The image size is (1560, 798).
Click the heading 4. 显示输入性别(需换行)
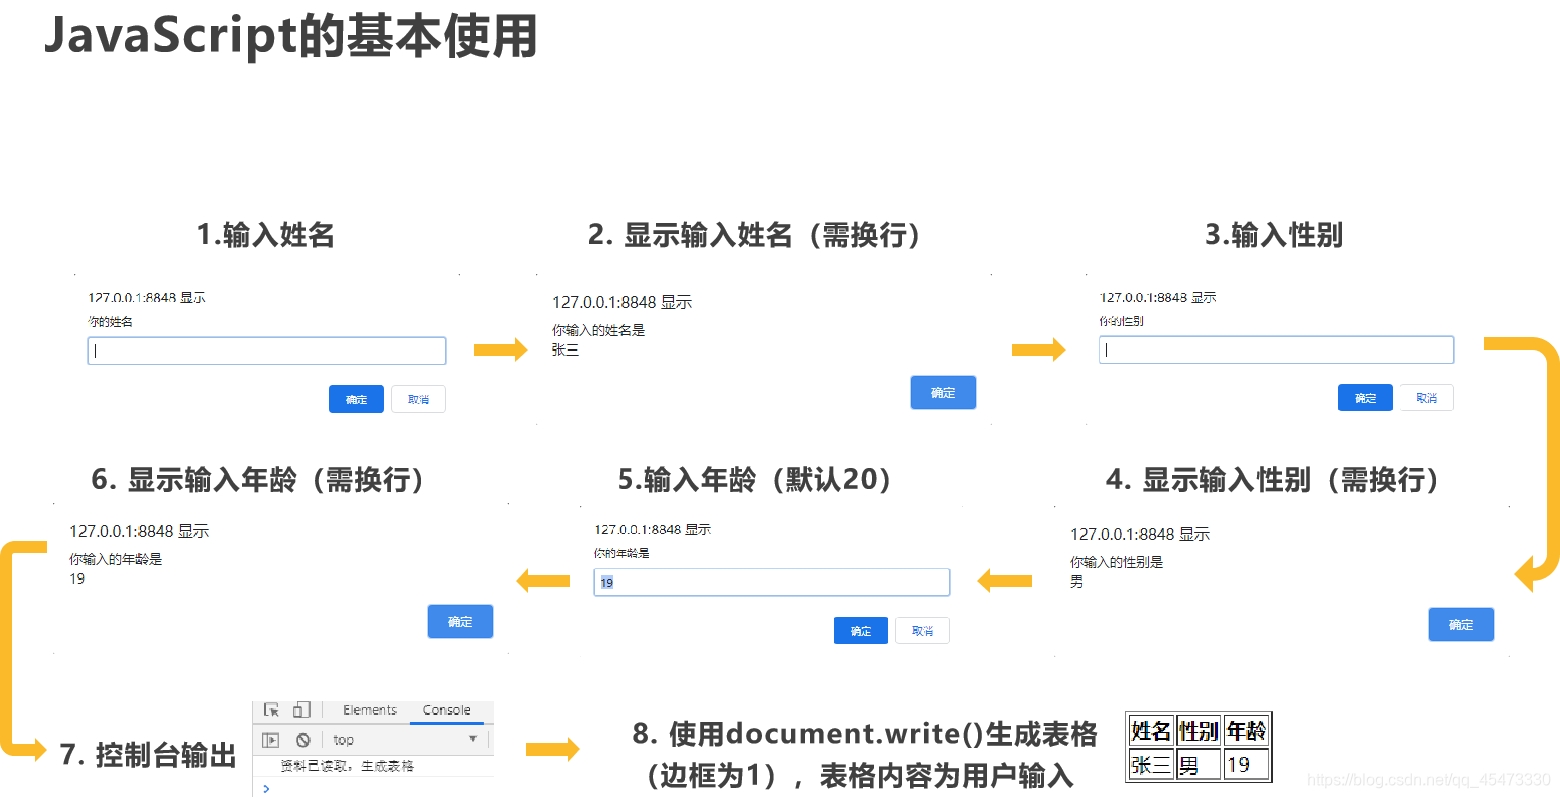1275,480
